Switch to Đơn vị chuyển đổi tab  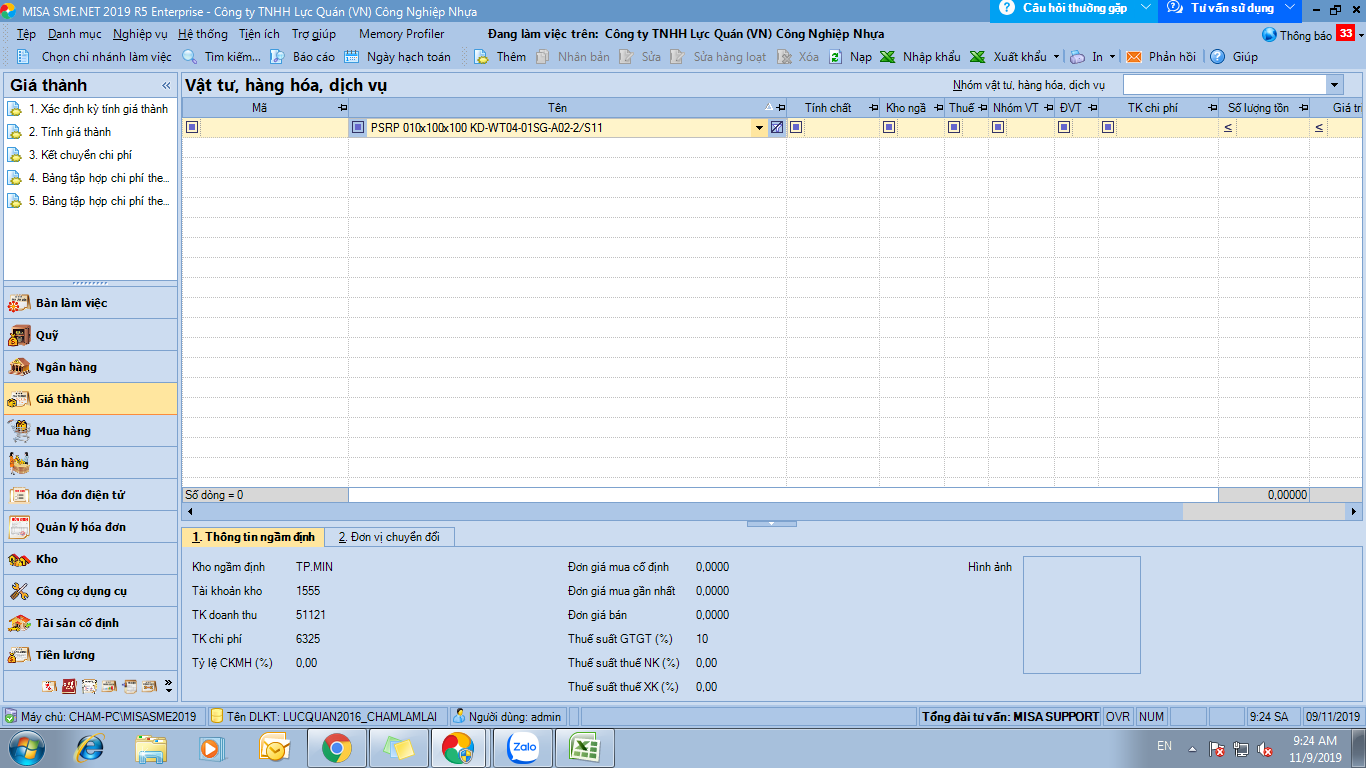[390, 537]
